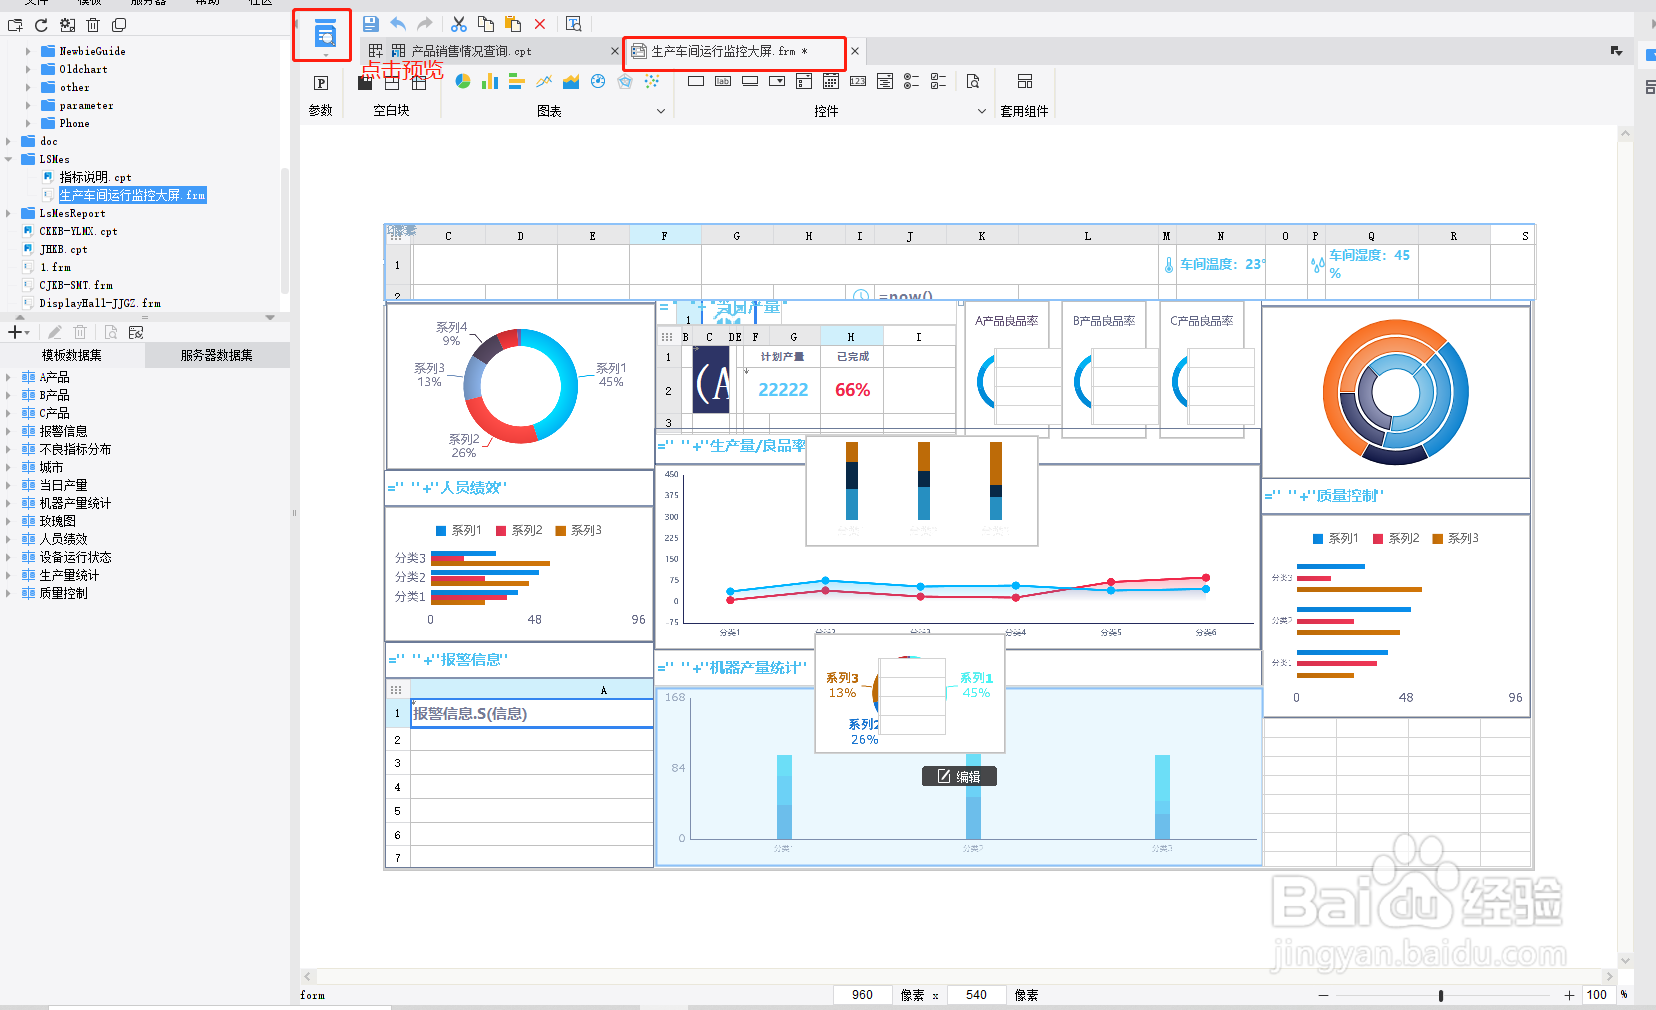Viewport: 1656px width, 1010px height.
Task: Zoom out with the minus button
Action: pyautogui.click(x=1324, y=995)
